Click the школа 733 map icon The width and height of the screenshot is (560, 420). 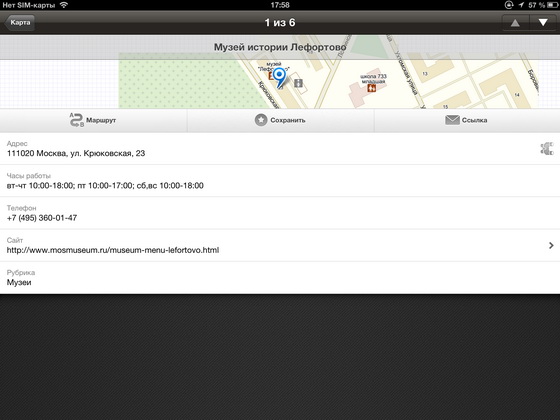tap(372, 88)
